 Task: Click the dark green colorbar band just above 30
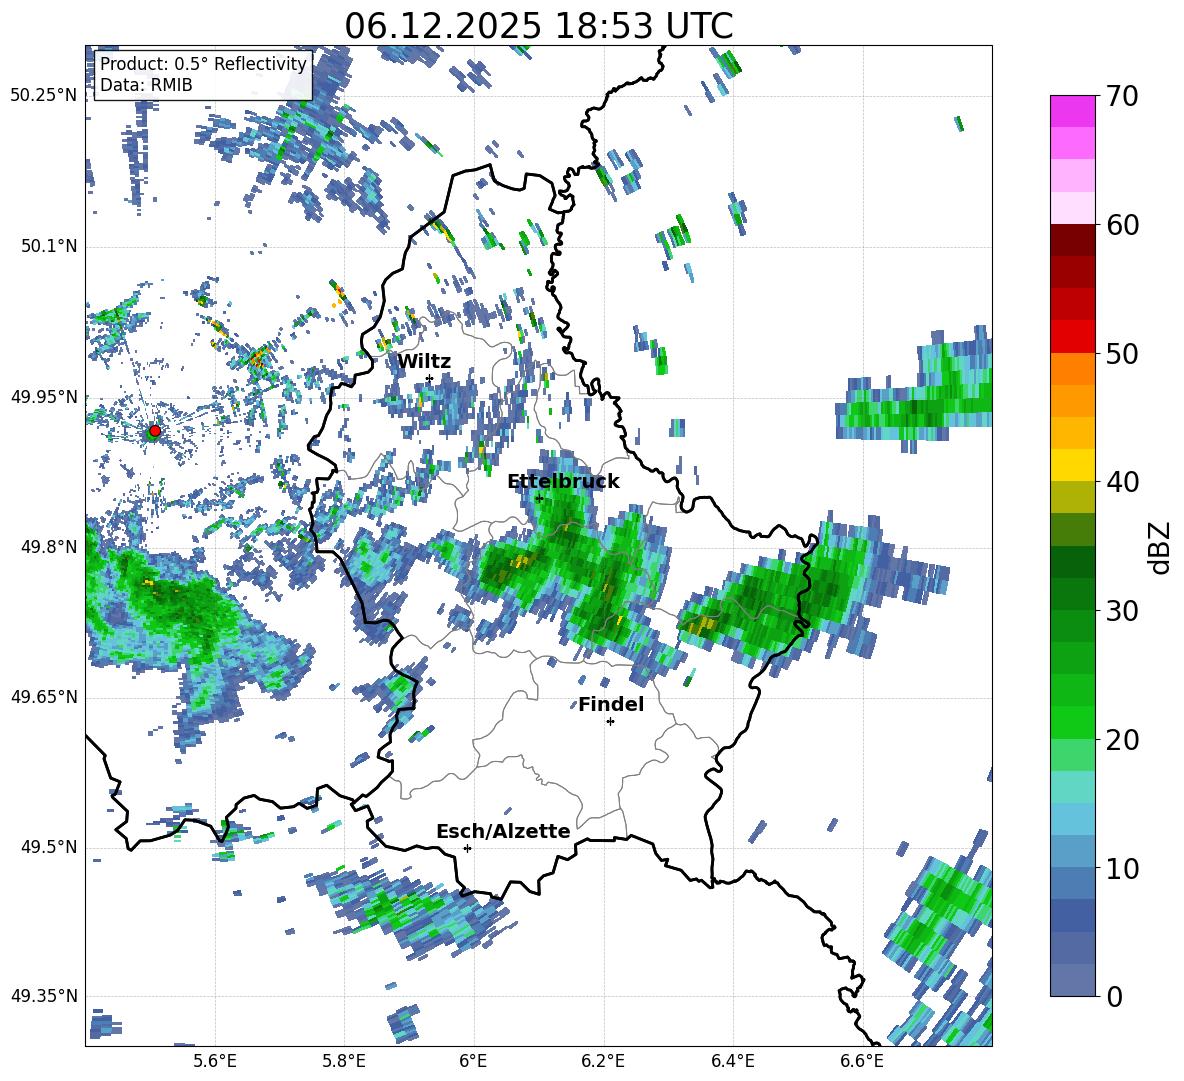[1072, 594]
